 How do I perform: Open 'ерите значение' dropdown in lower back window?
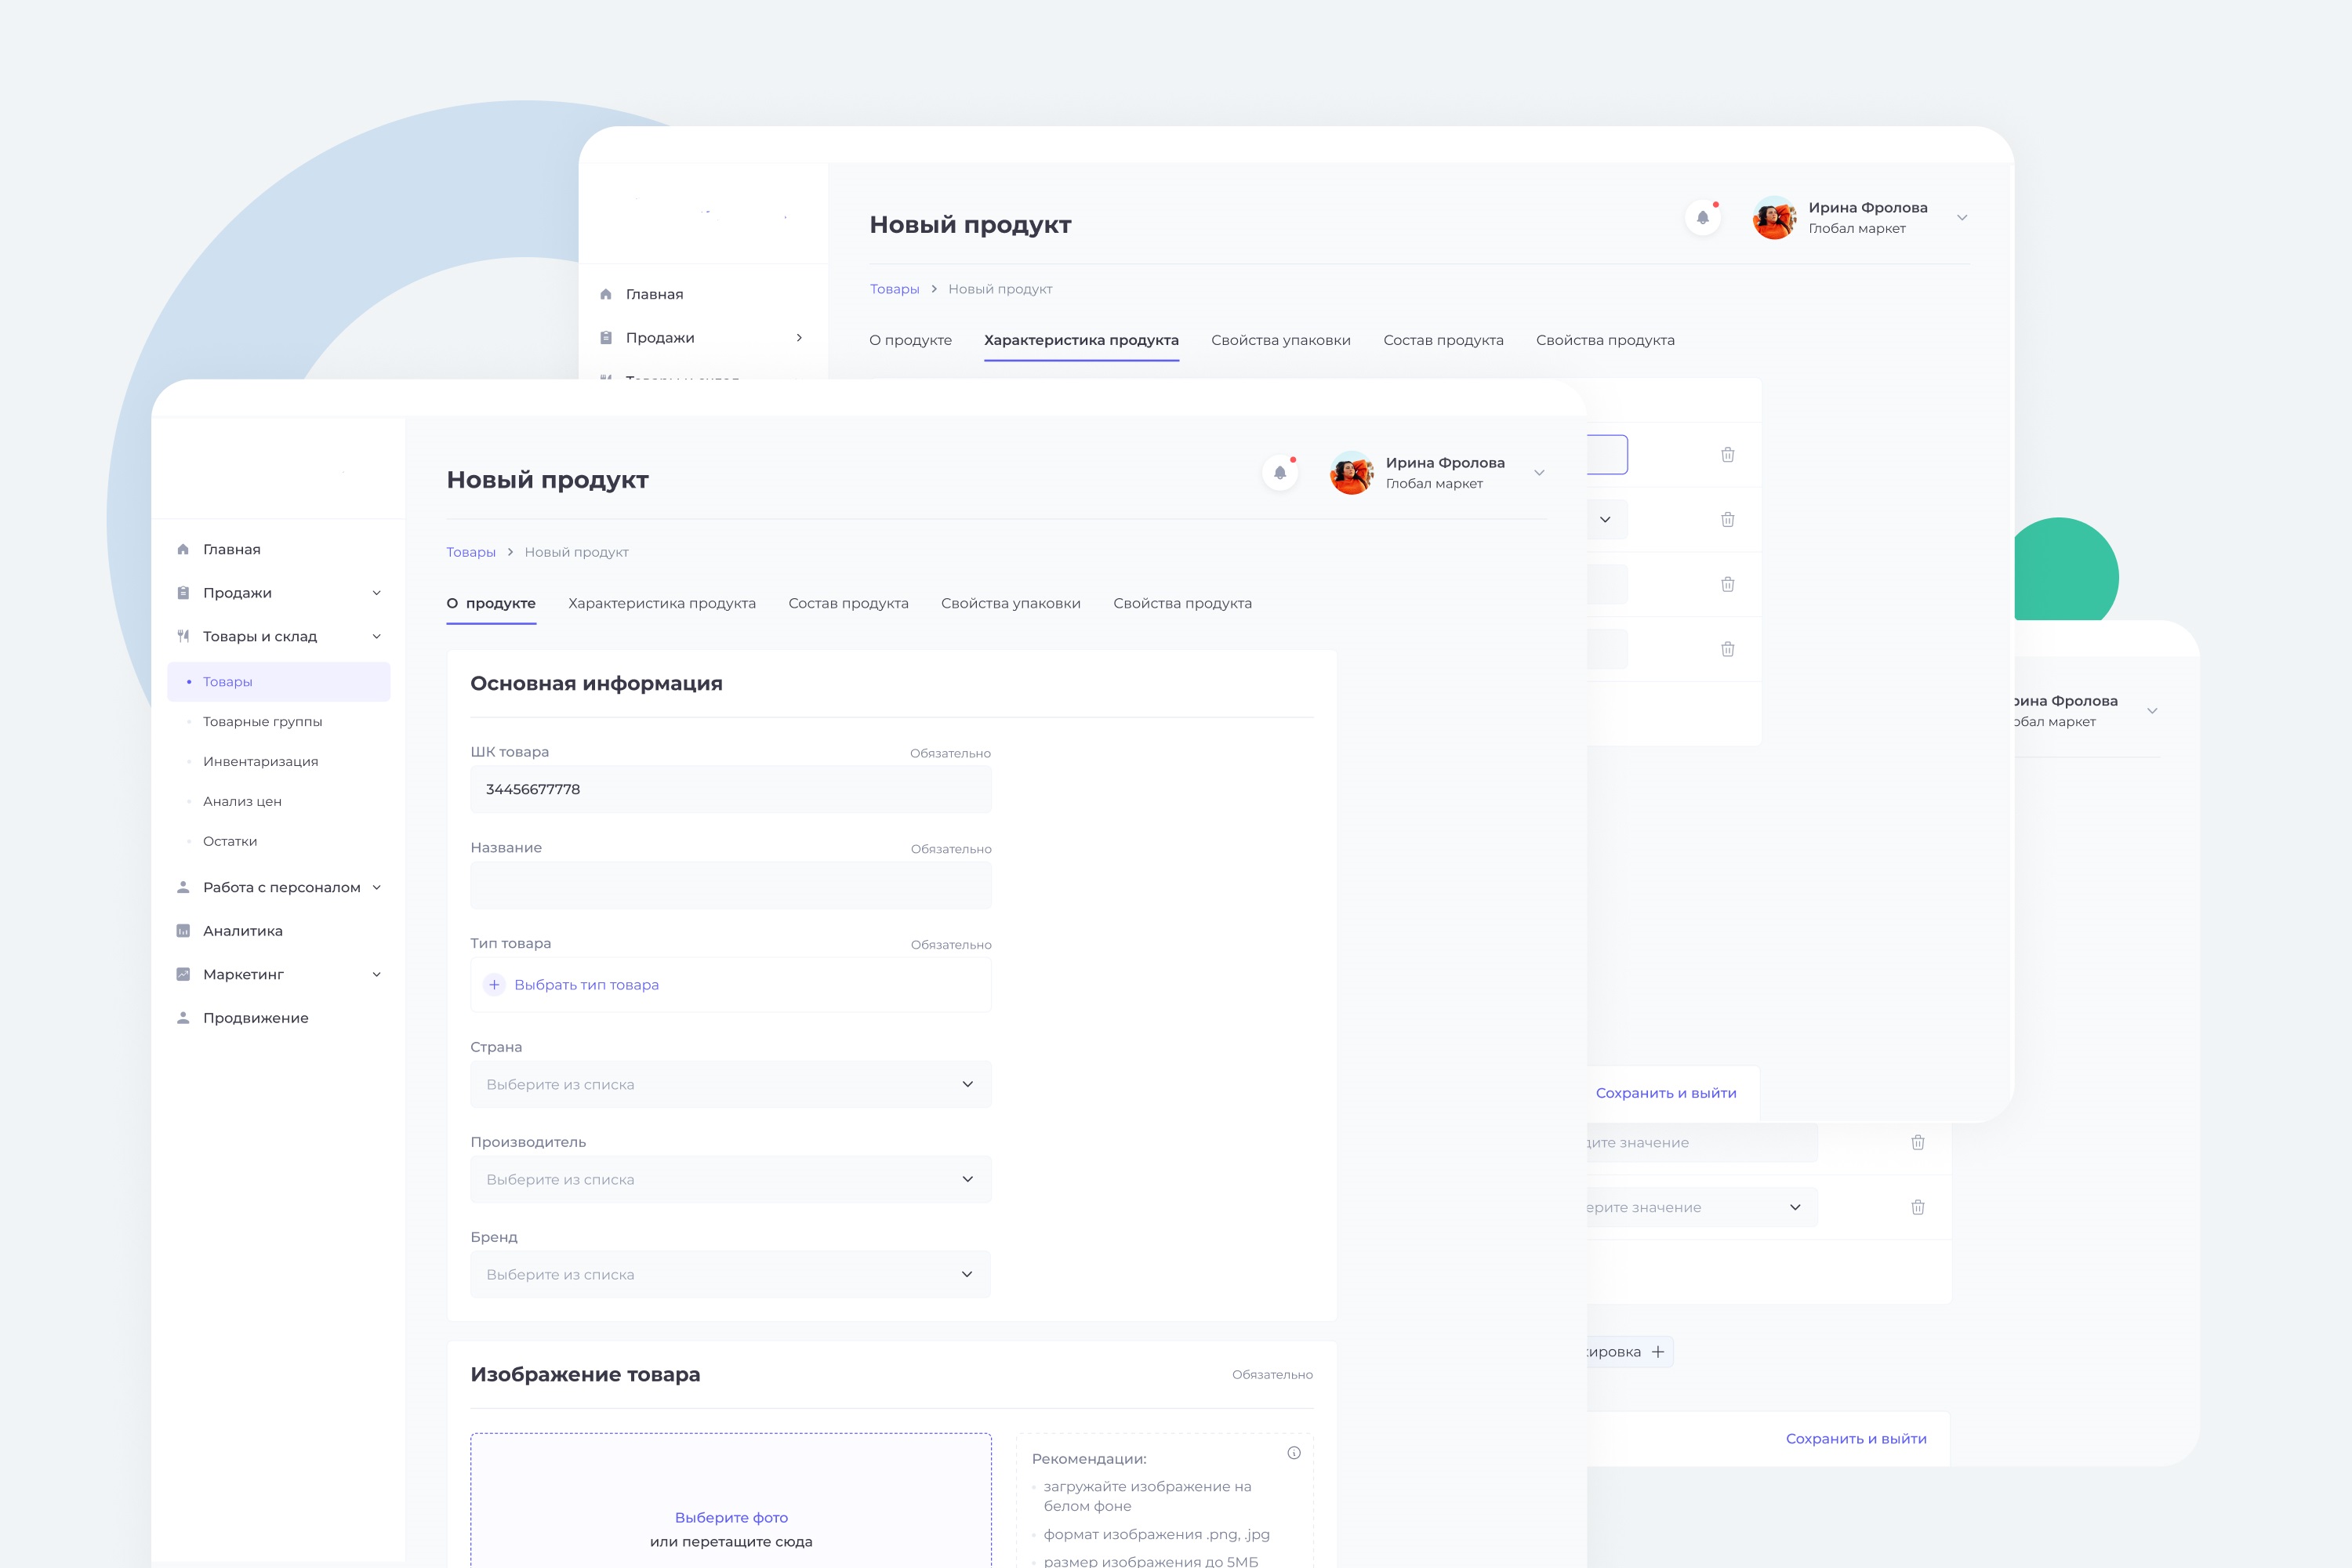[1702, 1208]
